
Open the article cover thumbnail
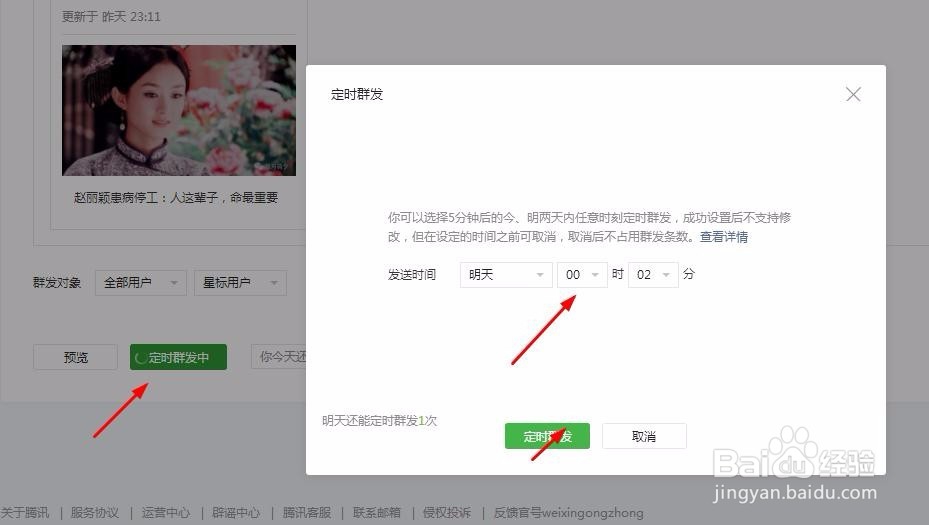[179, 110]
